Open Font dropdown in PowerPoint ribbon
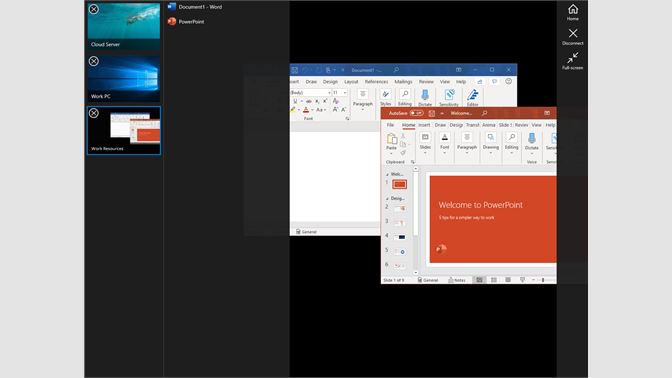672x378 pixels. coord(445,143)
